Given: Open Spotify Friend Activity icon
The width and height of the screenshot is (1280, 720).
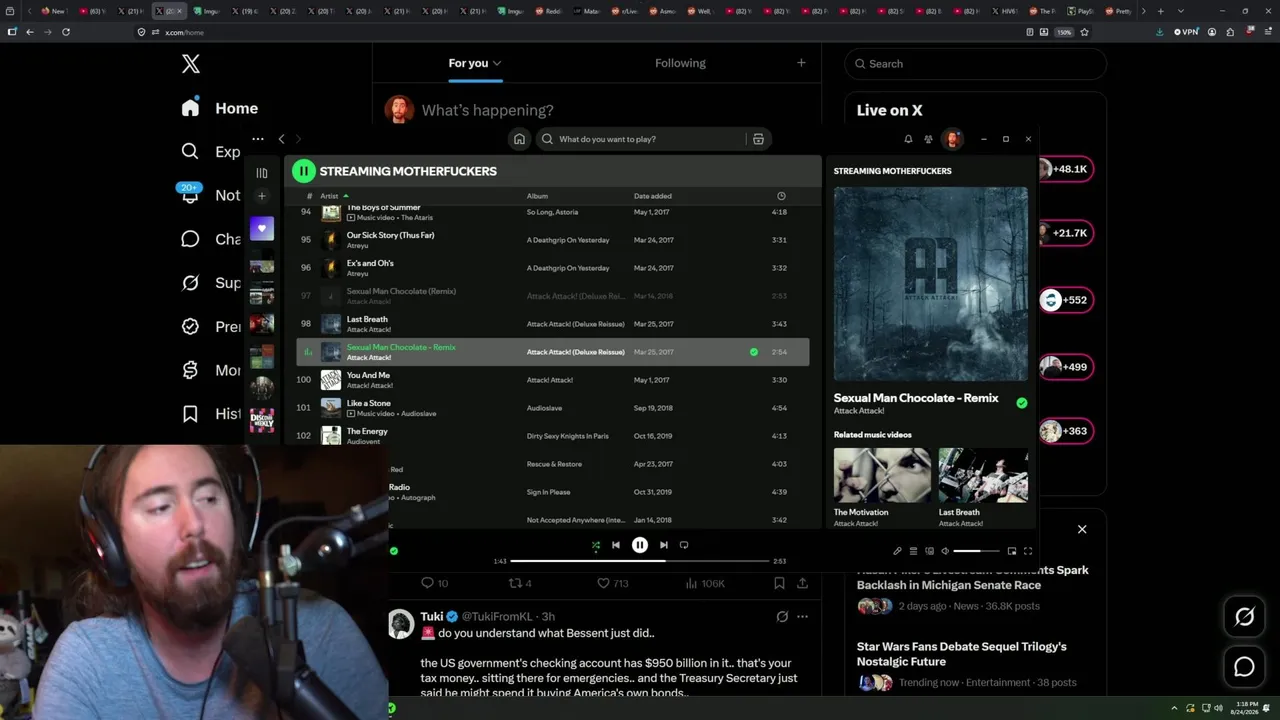Looking at the screenshot, I should pos(928,139).
